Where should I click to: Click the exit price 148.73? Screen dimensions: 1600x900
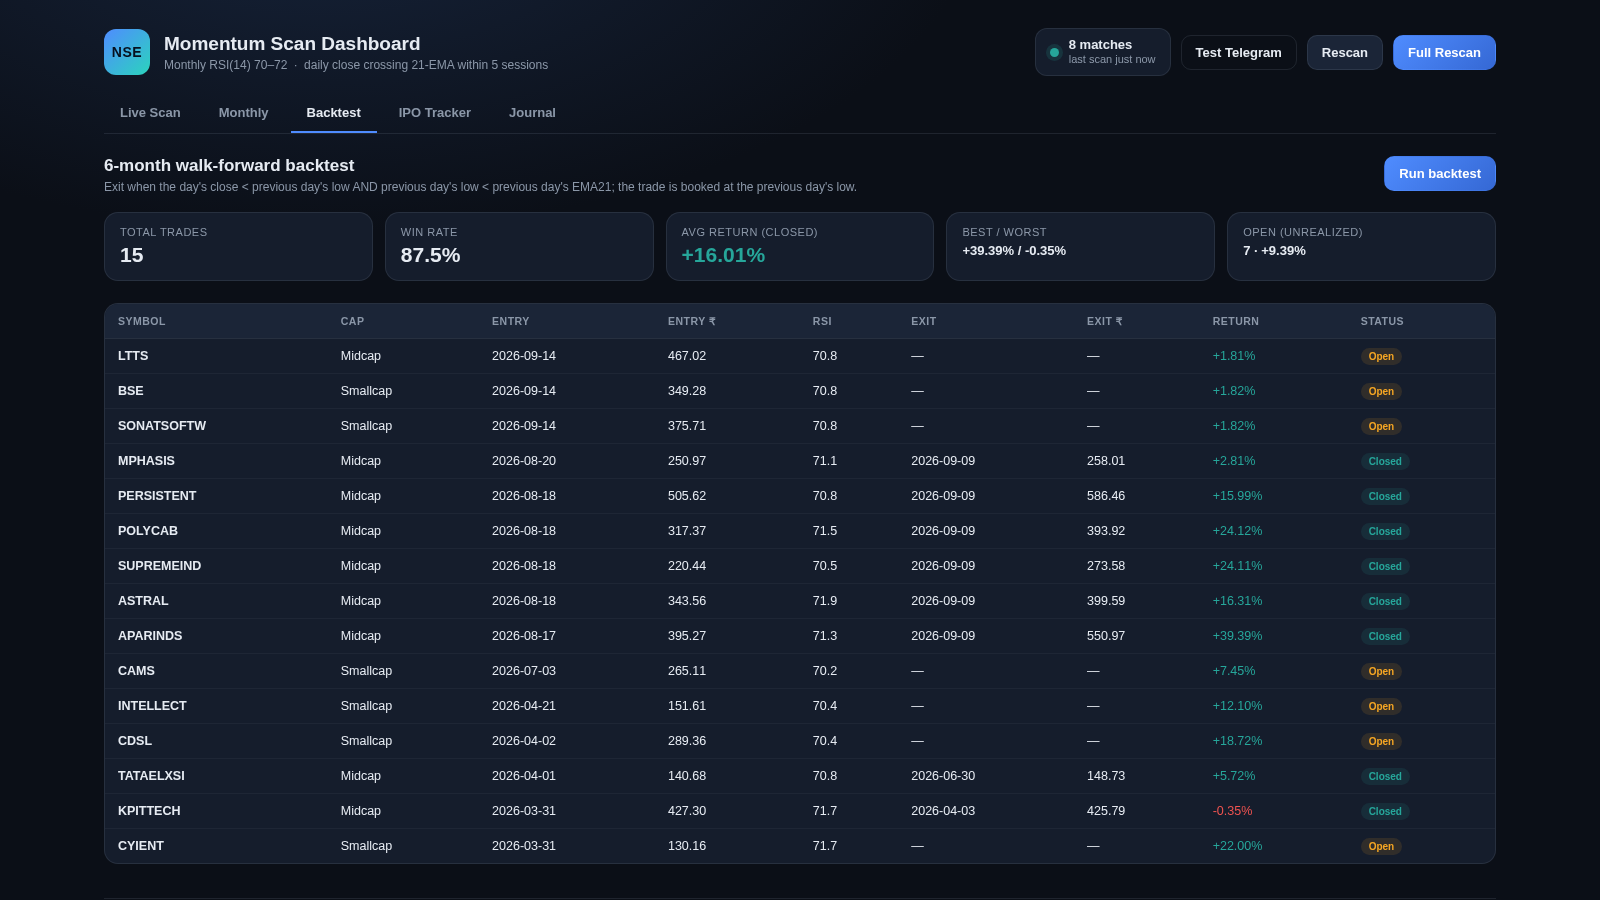click(1106, 776)
